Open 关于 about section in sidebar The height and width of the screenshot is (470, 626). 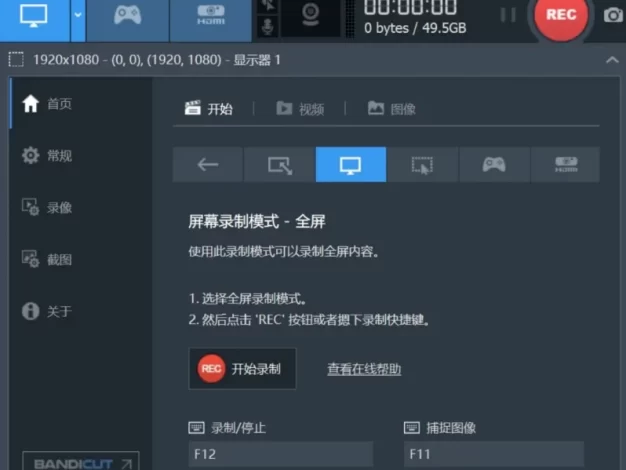[x=47, y=311]
